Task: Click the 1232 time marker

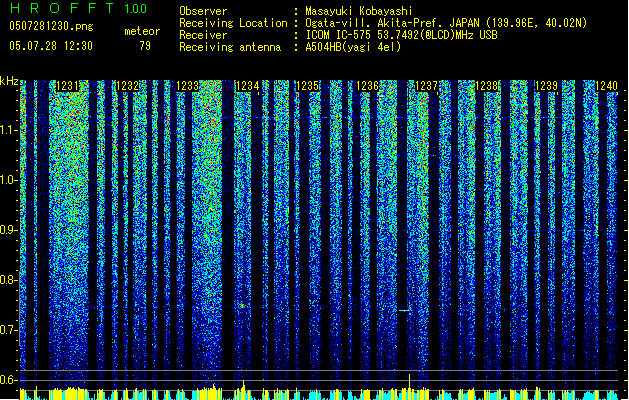Action: tap(128, 86)
